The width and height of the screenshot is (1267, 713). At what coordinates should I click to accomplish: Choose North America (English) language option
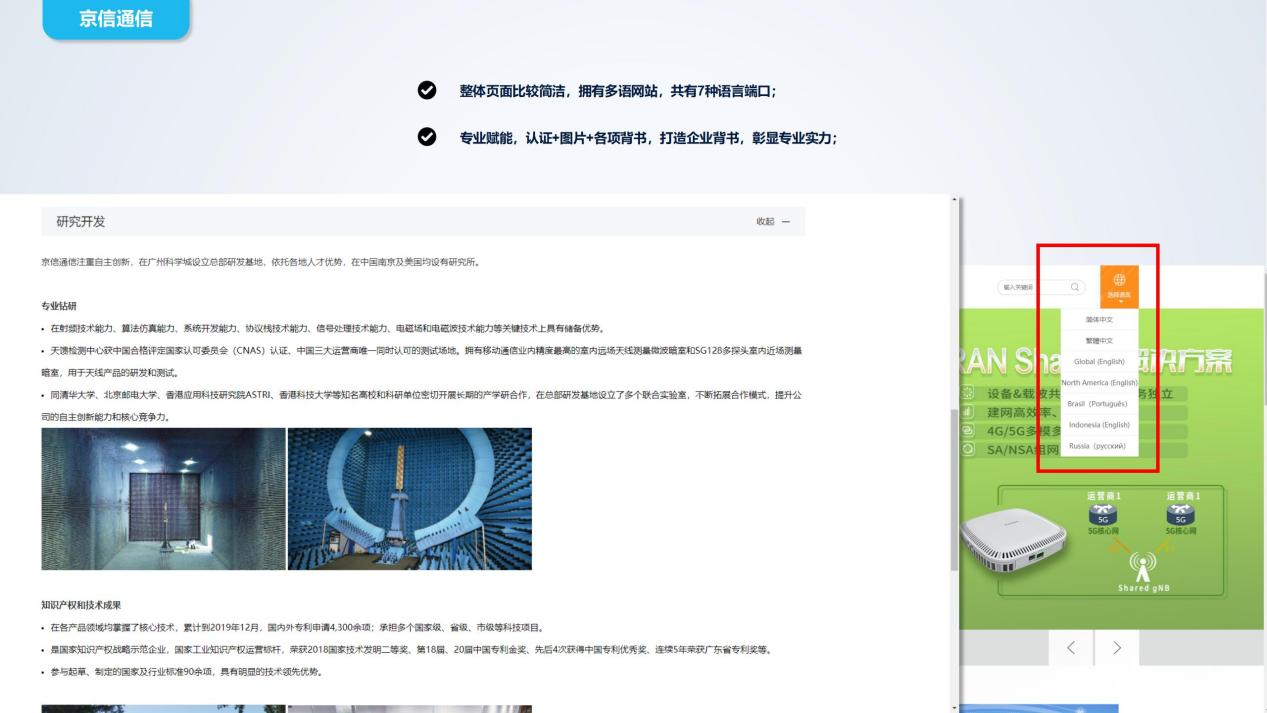[1099, 382]
